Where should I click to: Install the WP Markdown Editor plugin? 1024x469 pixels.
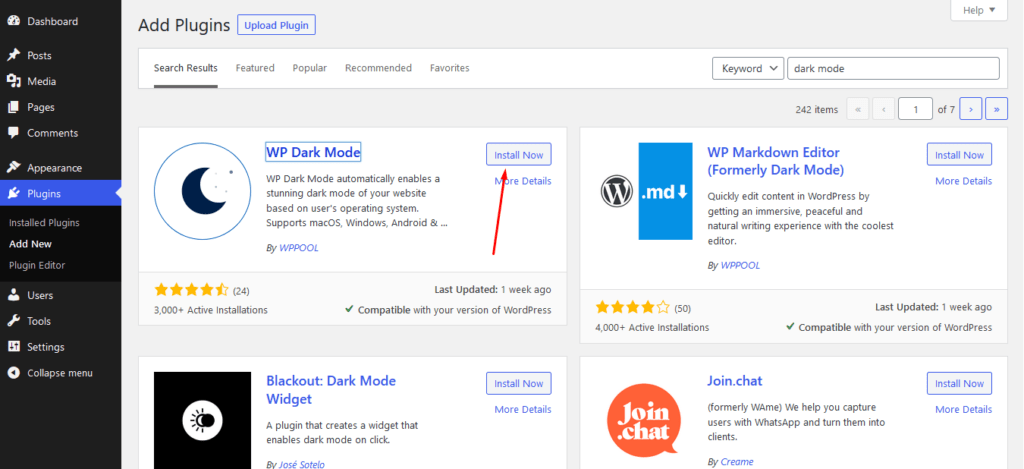coord(959,155)
